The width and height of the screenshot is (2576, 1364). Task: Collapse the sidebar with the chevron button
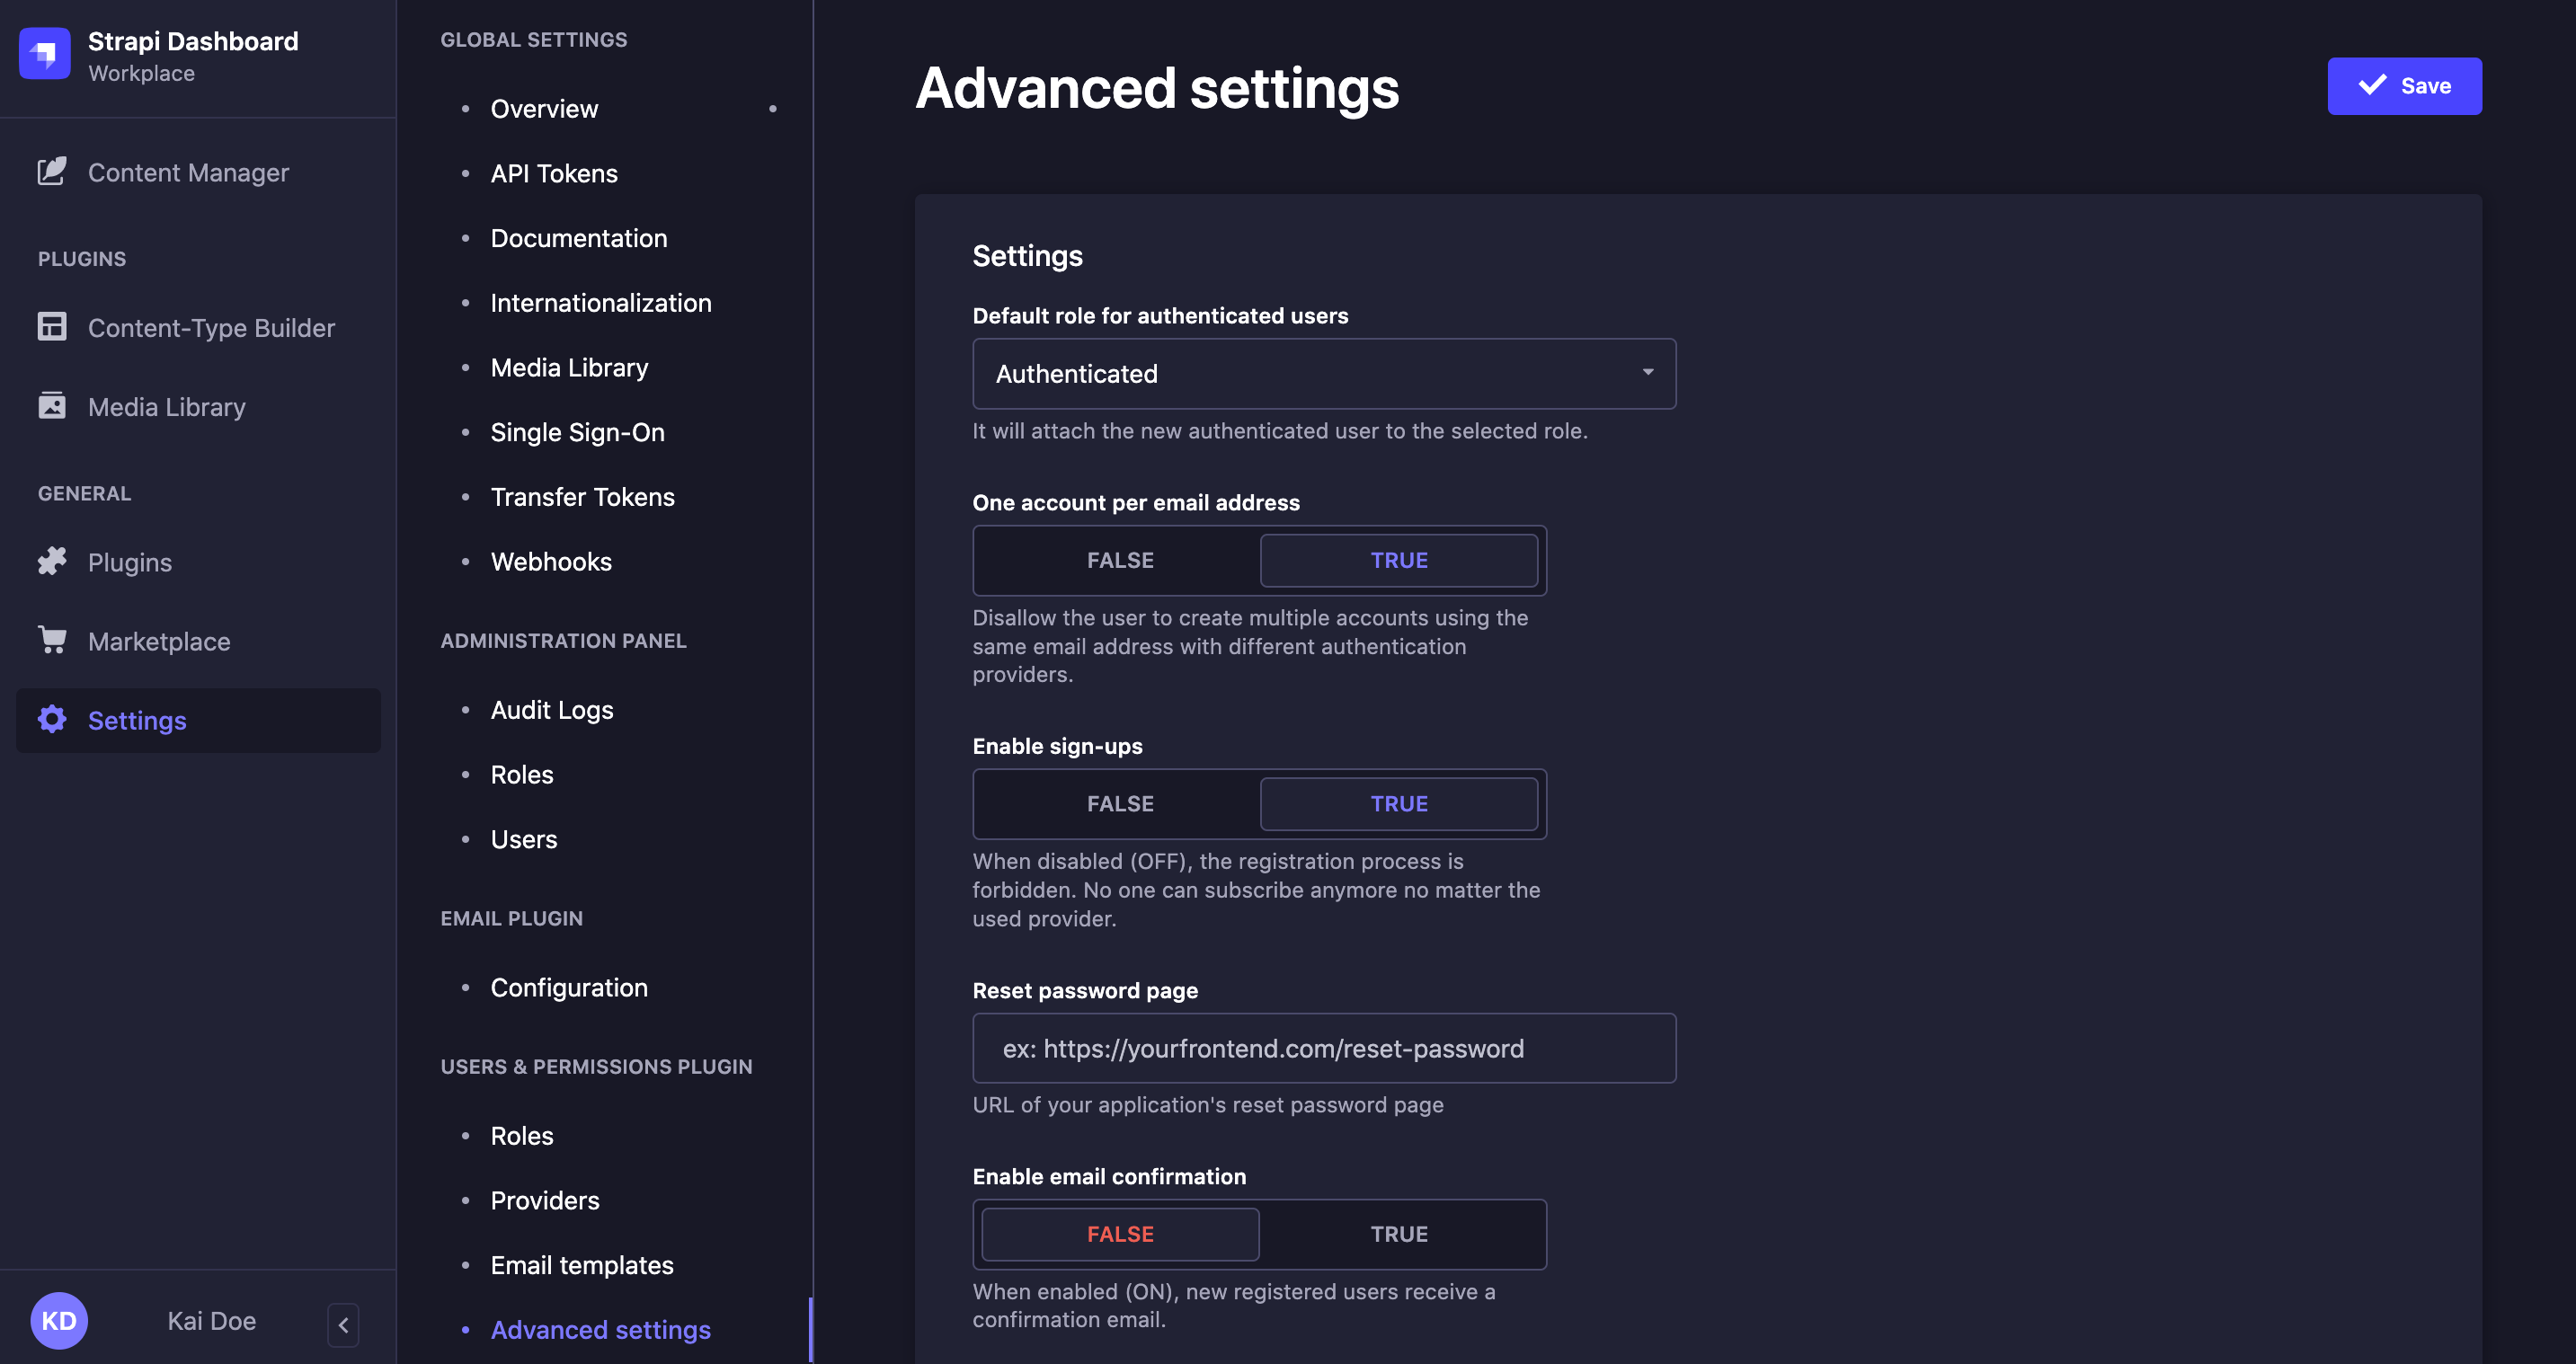342,1324
